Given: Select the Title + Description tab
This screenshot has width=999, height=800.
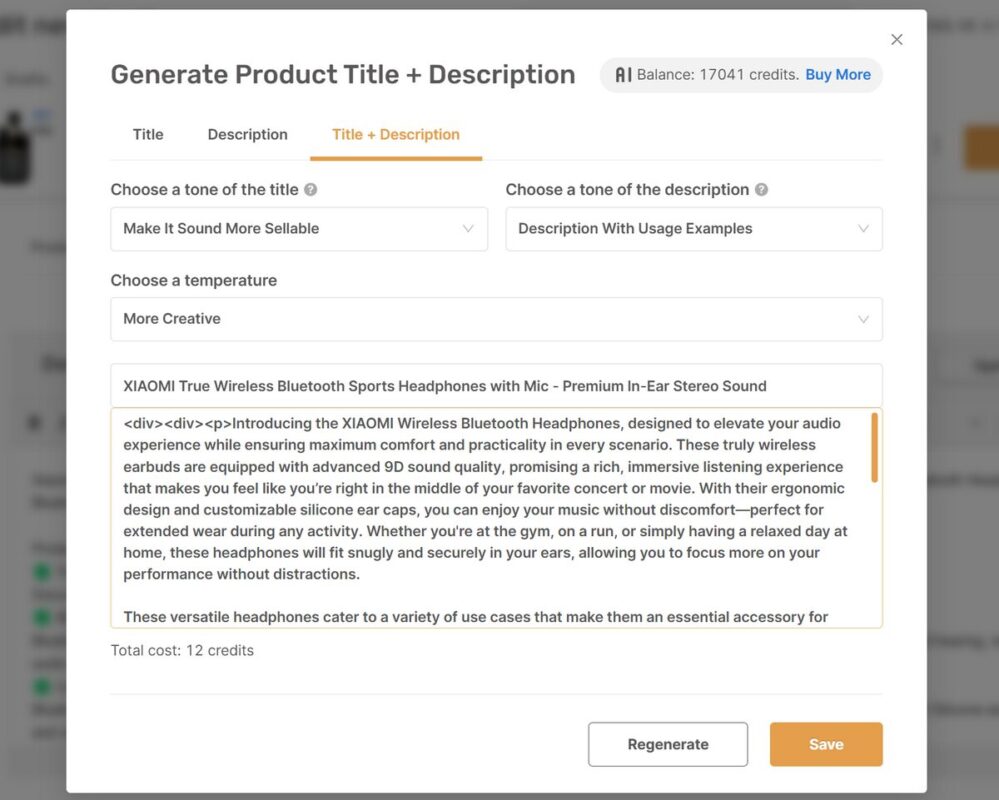Looking at the screenshot, I should [x=396, y=134].
